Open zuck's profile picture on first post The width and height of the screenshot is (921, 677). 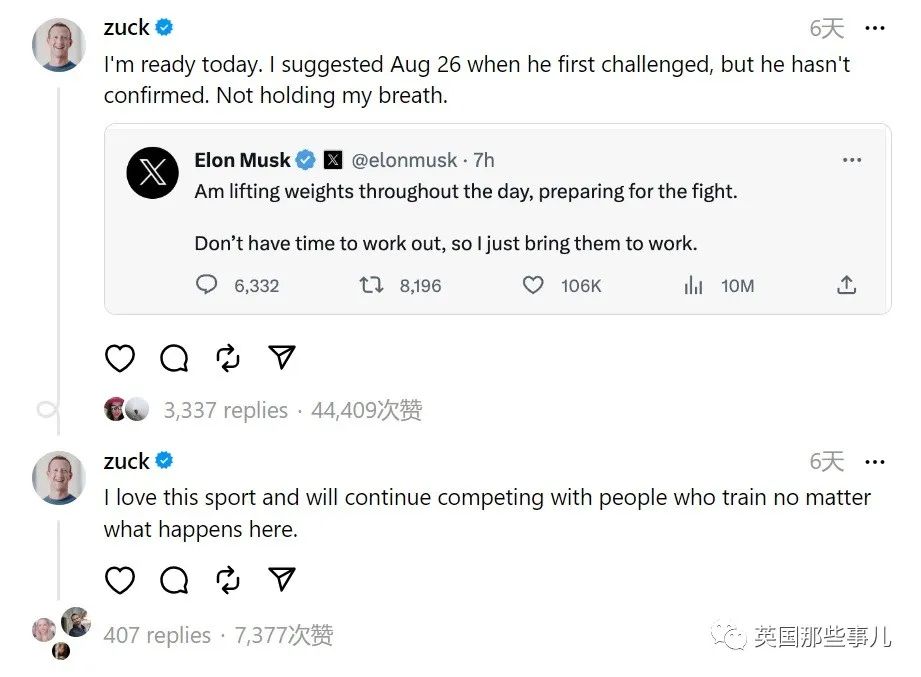coord(59,45)
